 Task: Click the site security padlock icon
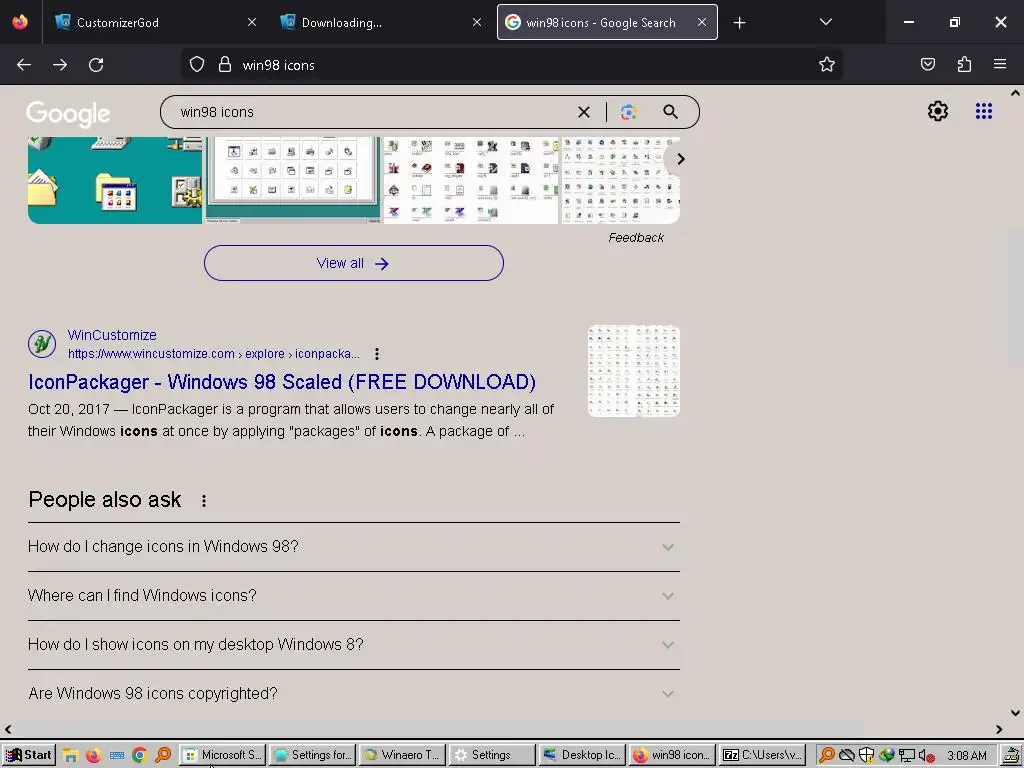tap(225, 65)
